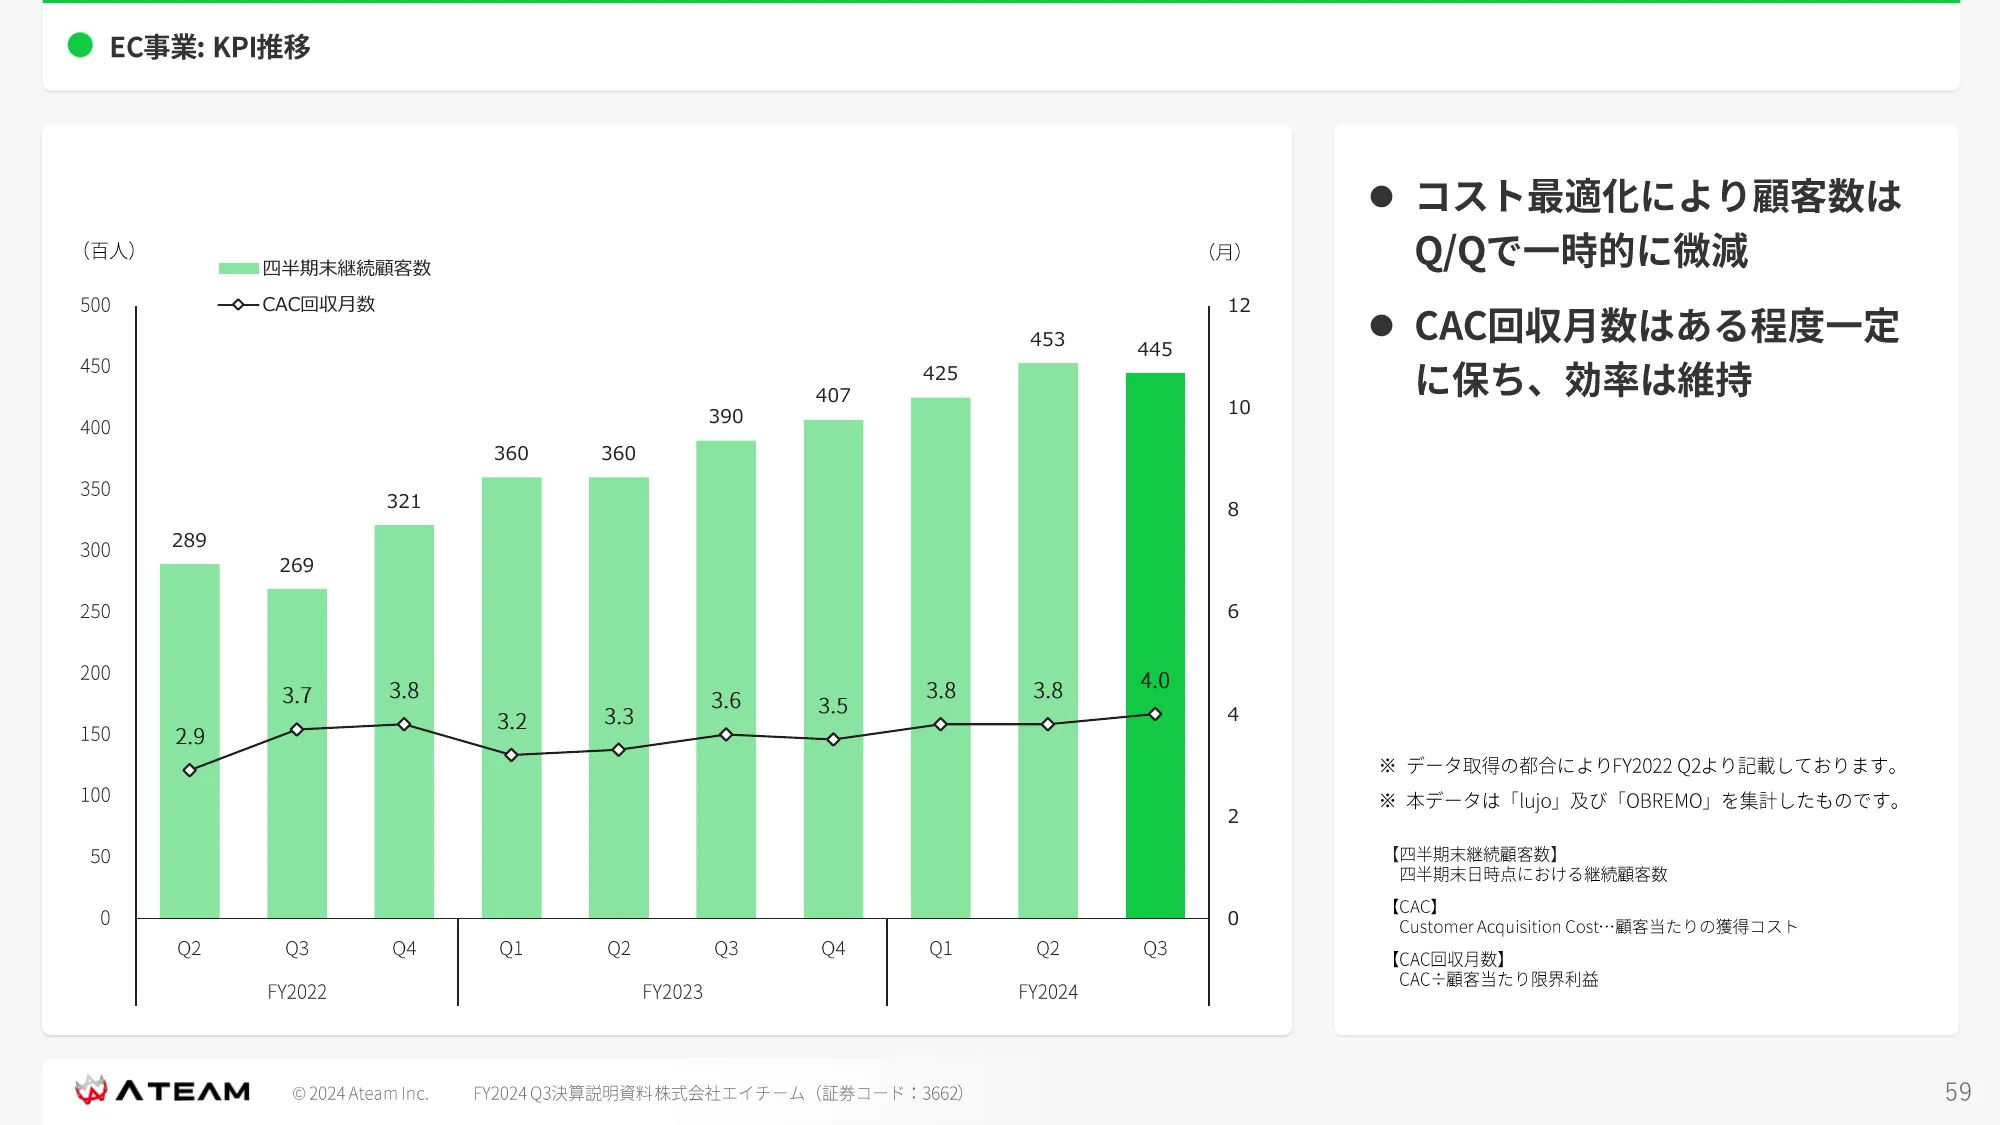Click the diamond marker under label 3.5
The width and height of the screenshot is (2000, 1125).
pos(833,739)
